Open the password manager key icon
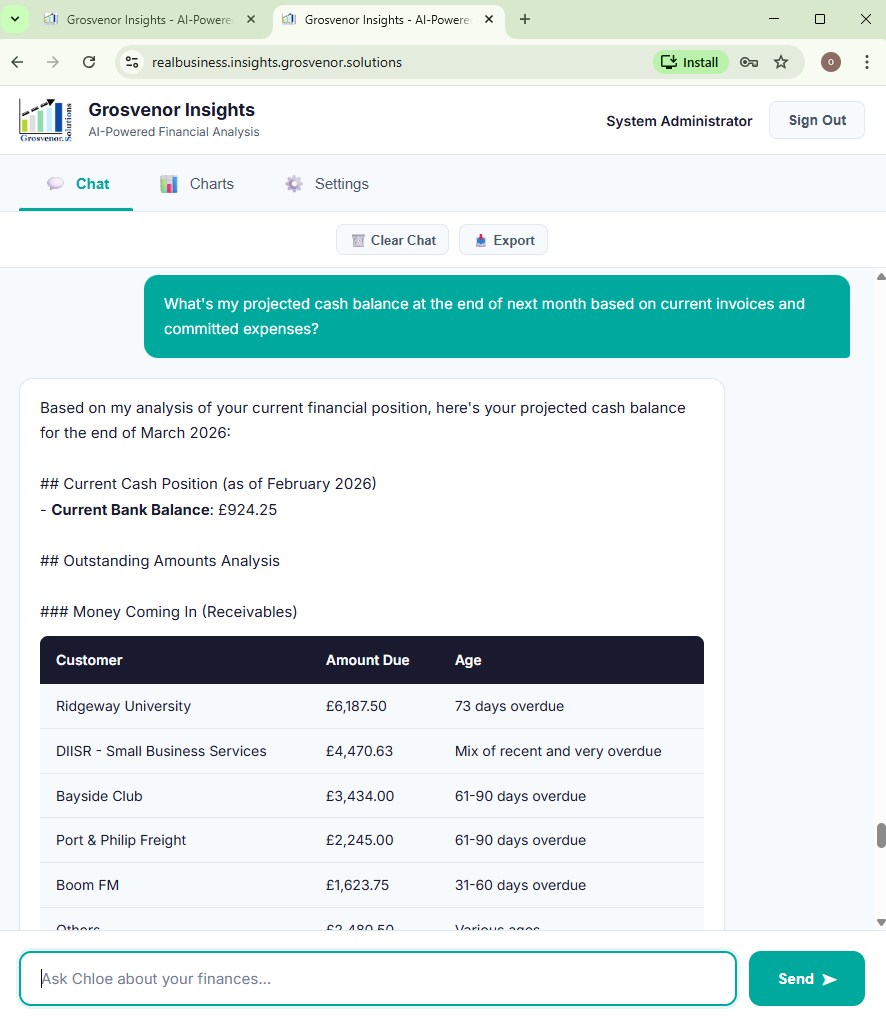 [749, 62]
